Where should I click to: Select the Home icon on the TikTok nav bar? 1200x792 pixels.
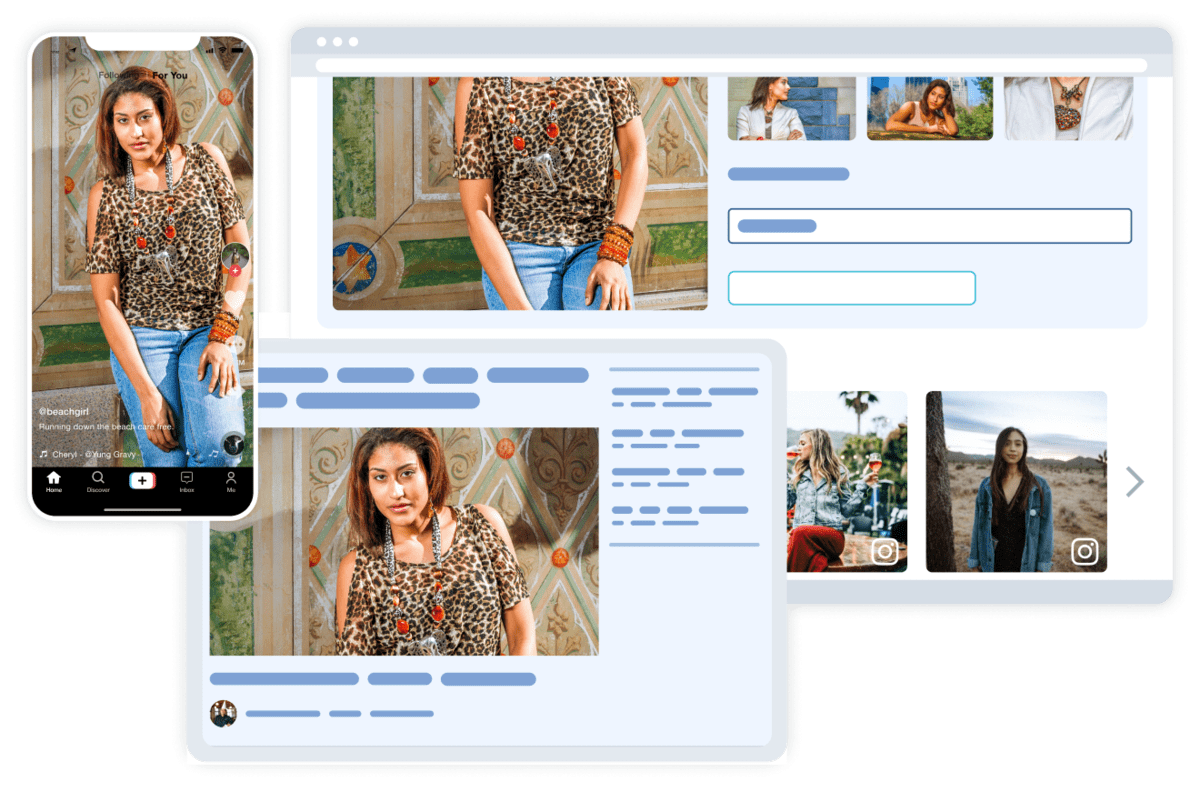point(54,479)
